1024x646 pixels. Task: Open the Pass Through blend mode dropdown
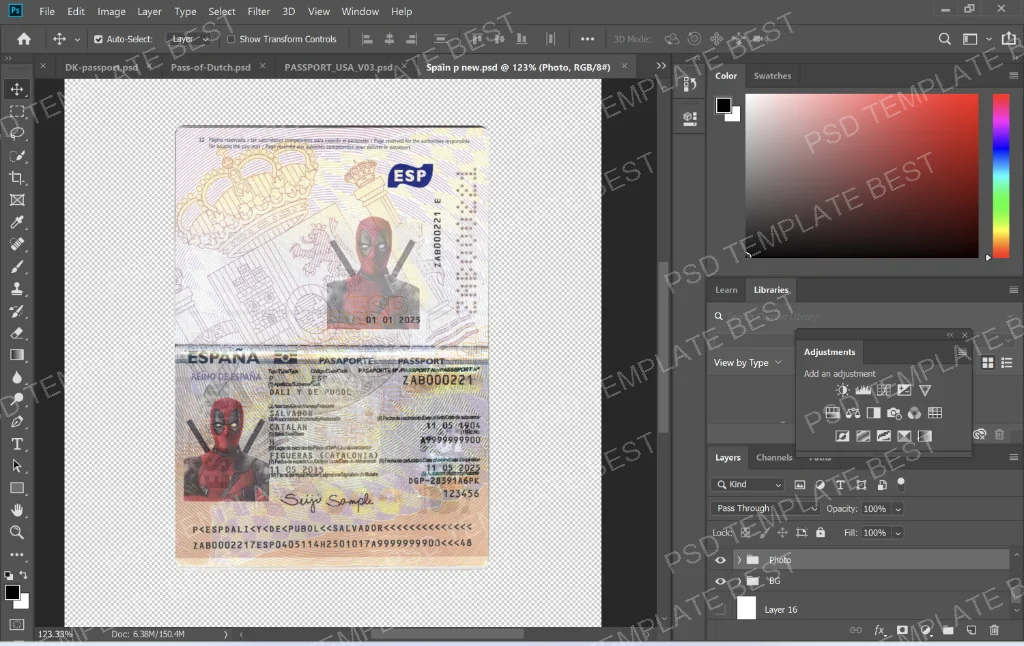pyautogui.click(x=765, y=508)
